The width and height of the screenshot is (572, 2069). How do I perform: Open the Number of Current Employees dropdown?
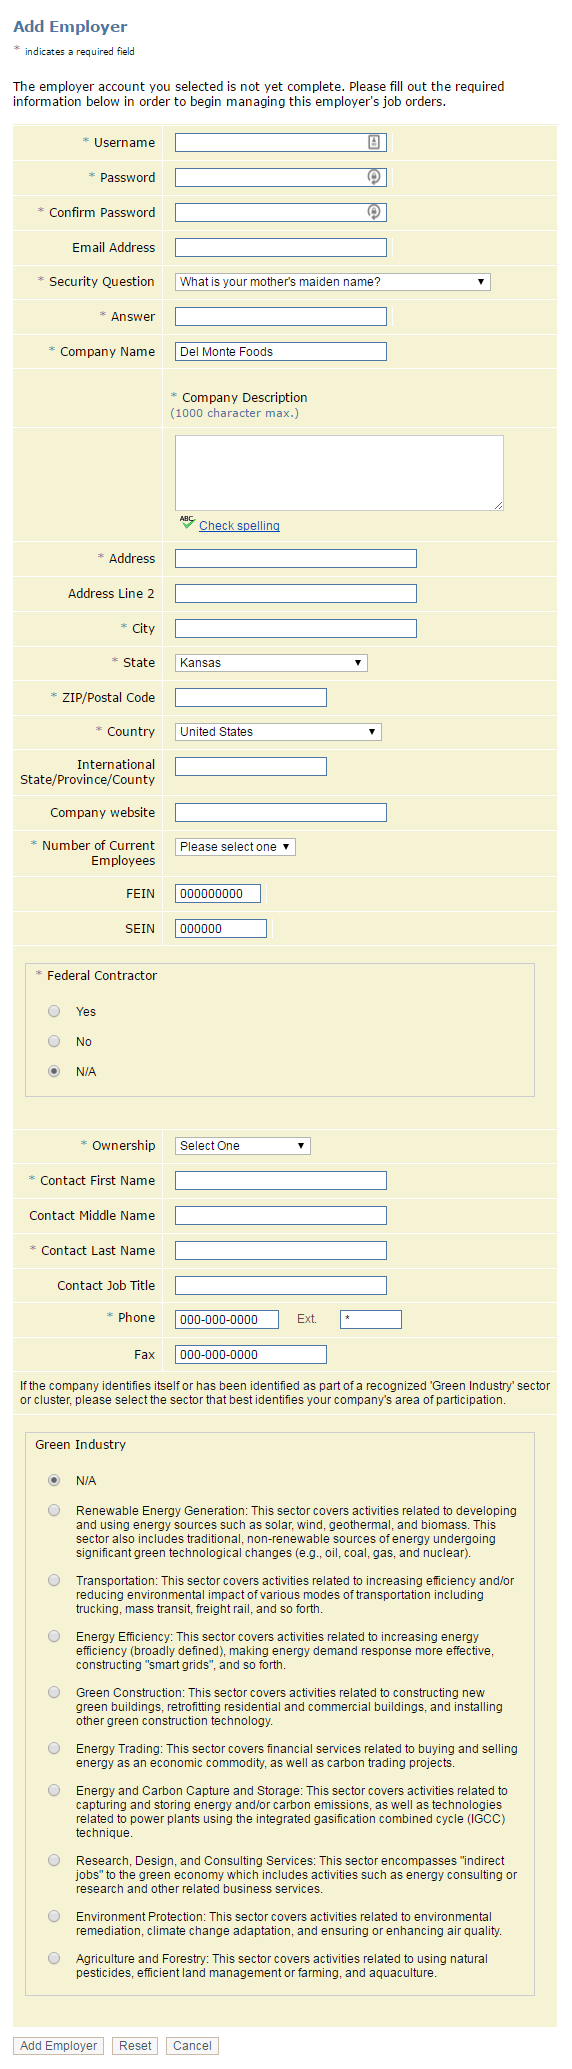[x=235, y=847]
